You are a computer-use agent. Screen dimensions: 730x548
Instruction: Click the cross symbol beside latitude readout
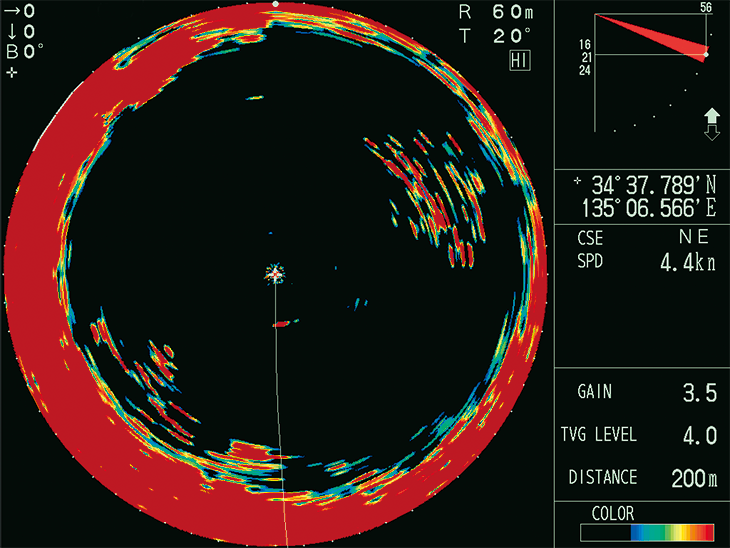coord(578,183)
